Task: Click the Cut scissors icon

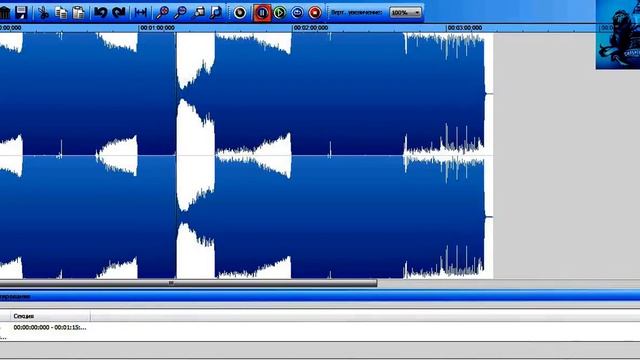Action: 43,13
